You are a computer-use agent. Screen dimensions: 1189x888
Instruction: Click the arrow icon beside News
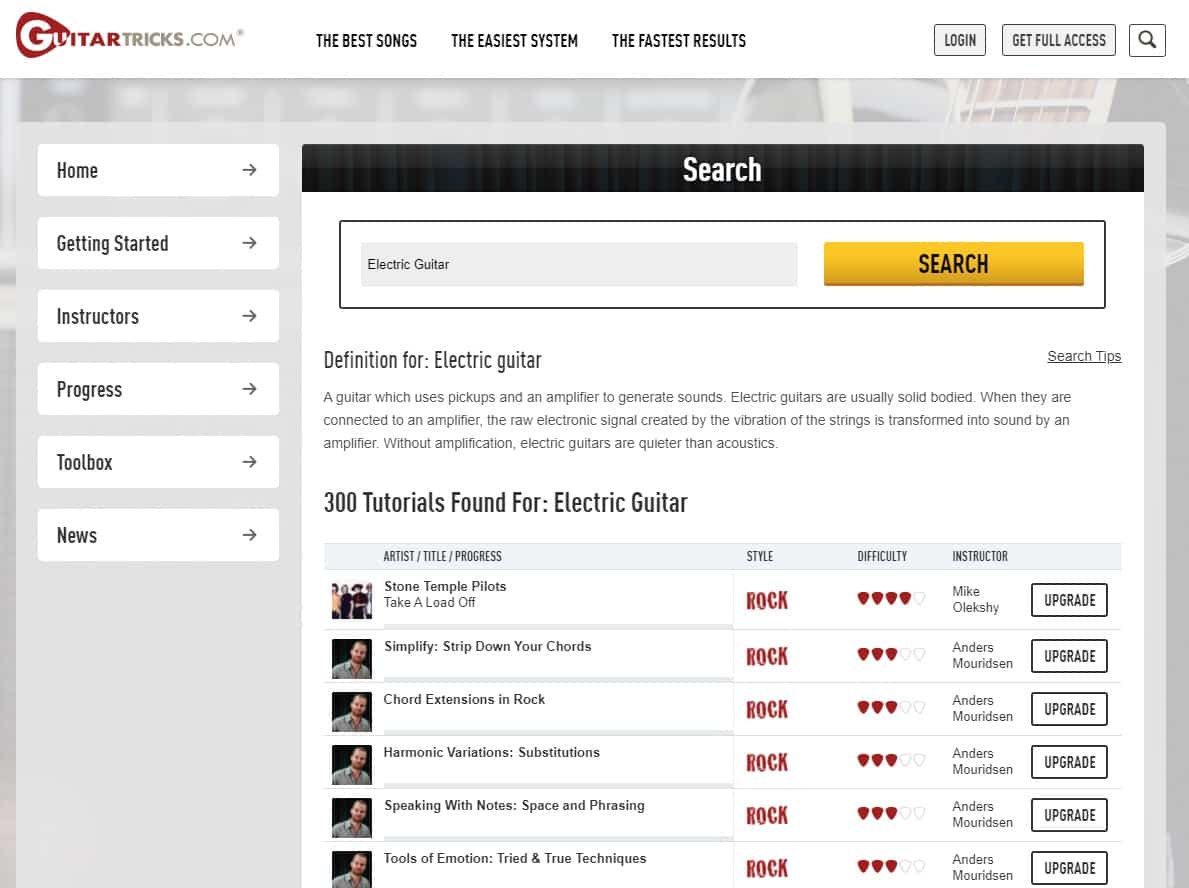point(249,535)
